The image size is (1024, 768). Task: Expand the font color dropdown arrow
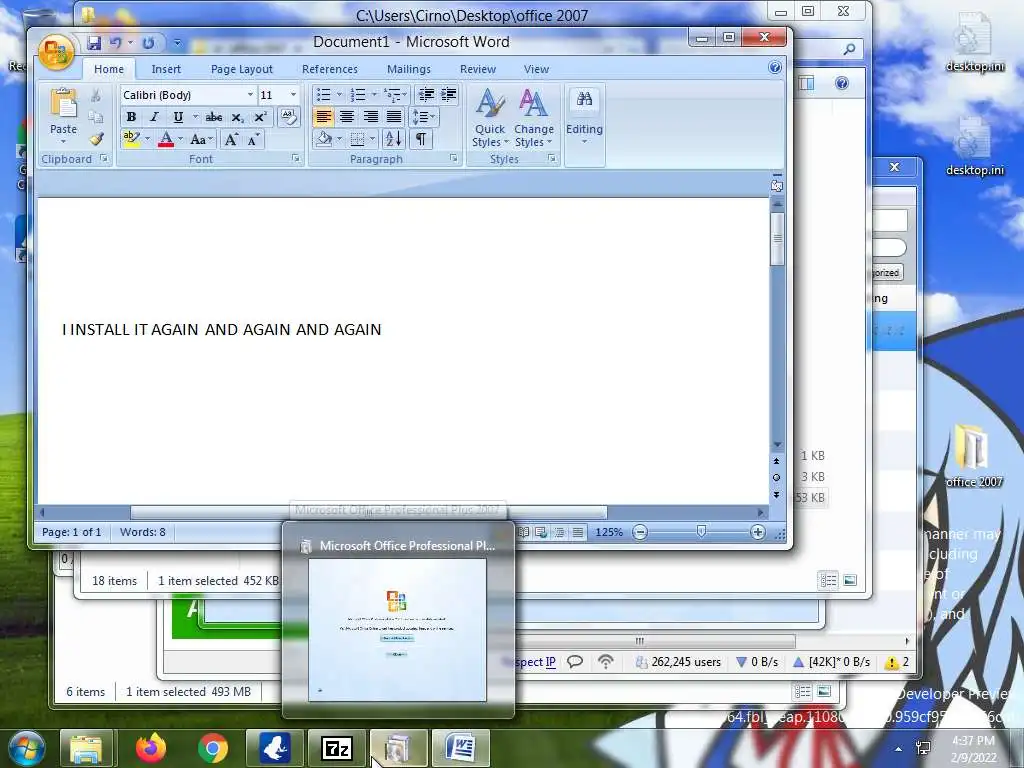181,139
